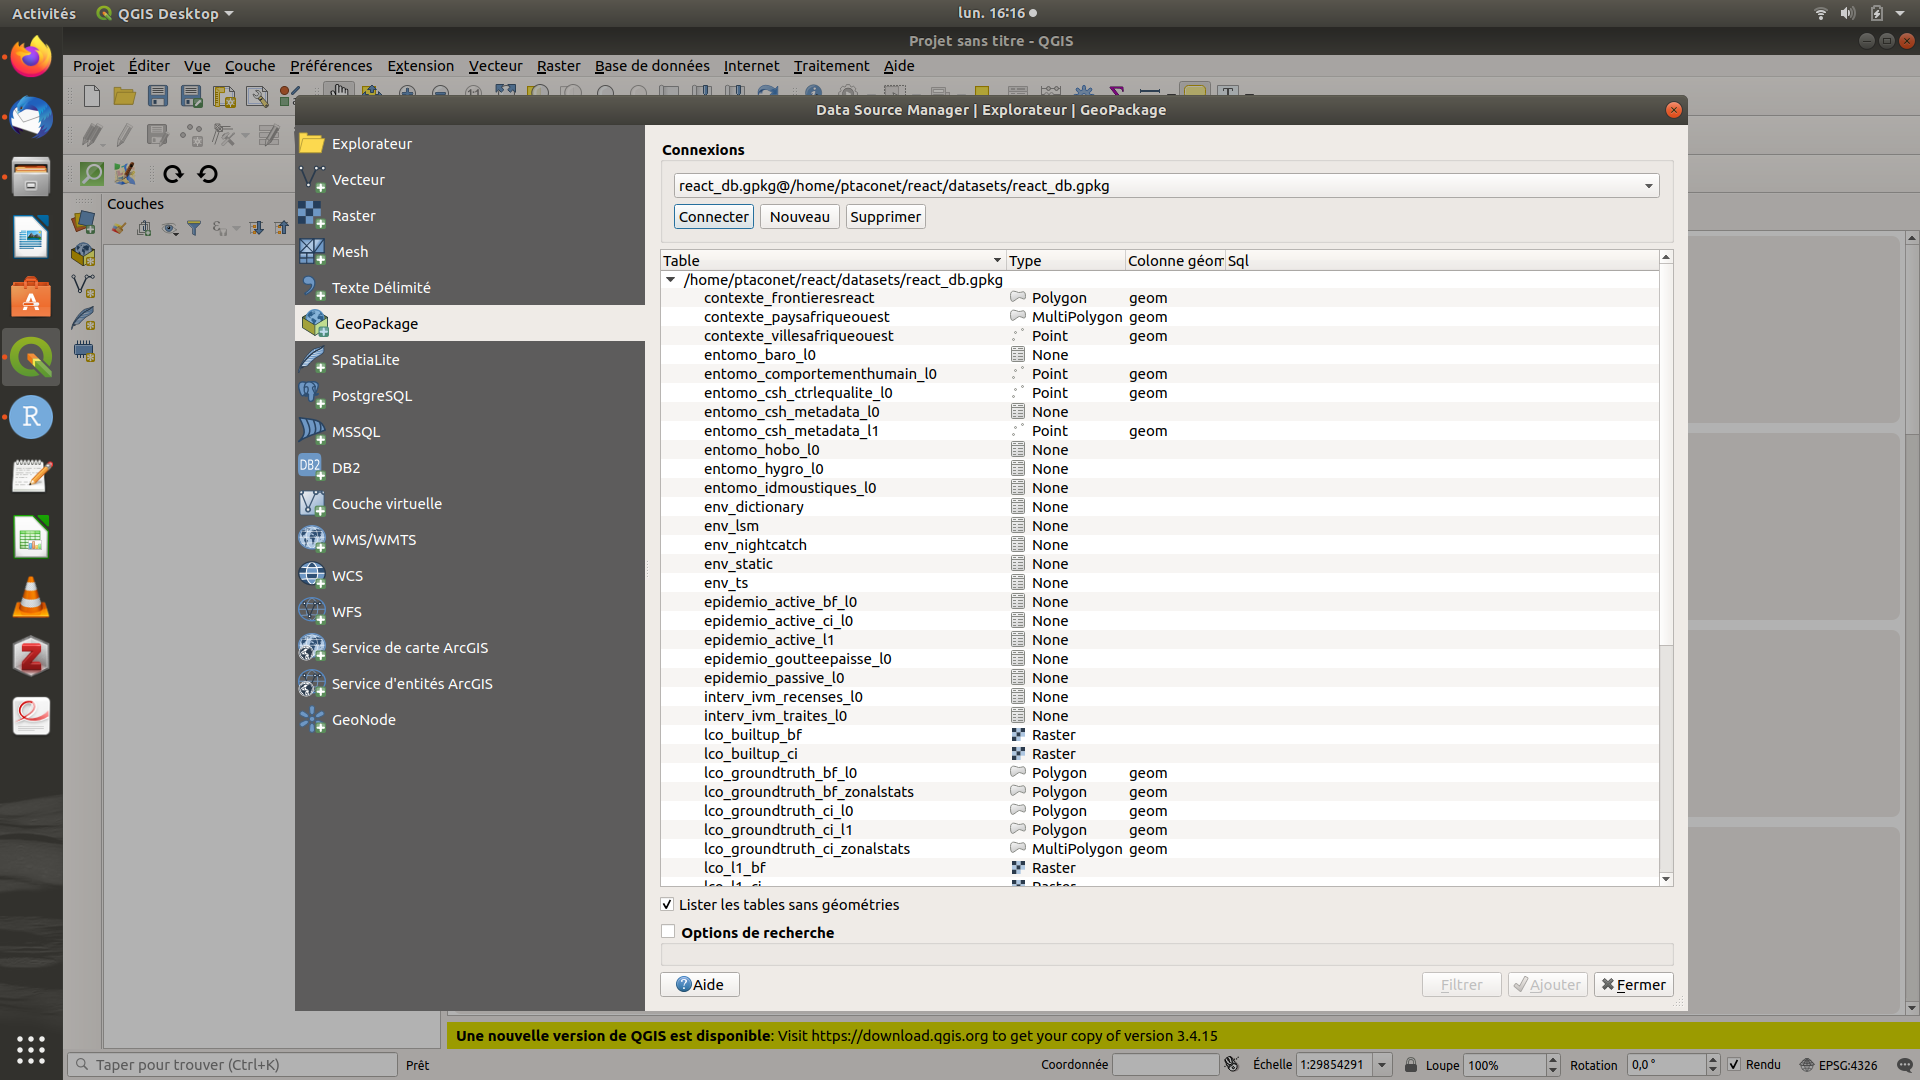Open the Traitement menu
Image resolution: width=1920 pixels, height=1080 pixels.
pyautogui.click(x=831, y=66)
